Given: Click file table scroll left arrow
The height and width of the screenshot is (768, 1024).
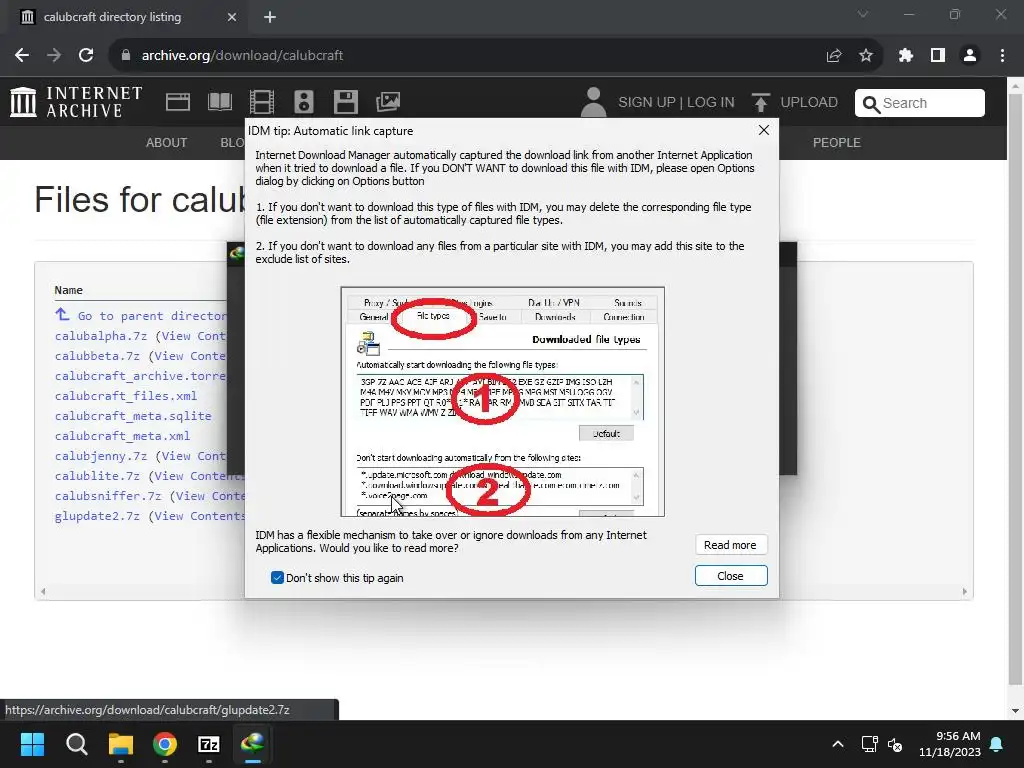Looking at the screenshot, I should (x=43, y=592).
